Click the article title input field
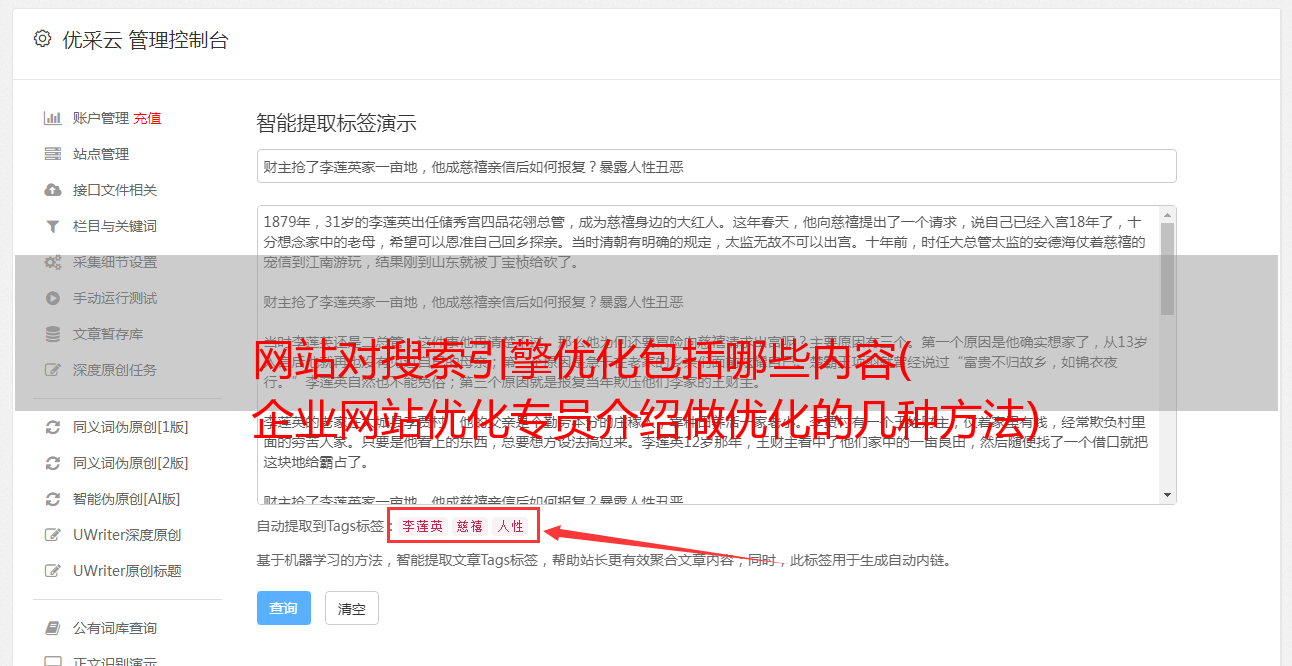Screen dimensions: 1292x666 click(x=716, y=166)
